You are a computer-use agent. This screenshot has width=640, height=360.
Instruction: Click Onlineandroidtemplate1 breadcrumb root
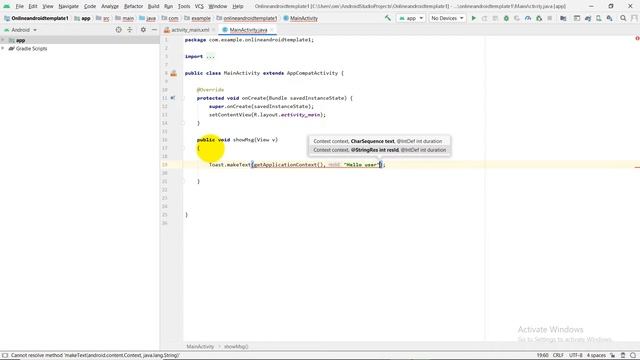point(36,18)
